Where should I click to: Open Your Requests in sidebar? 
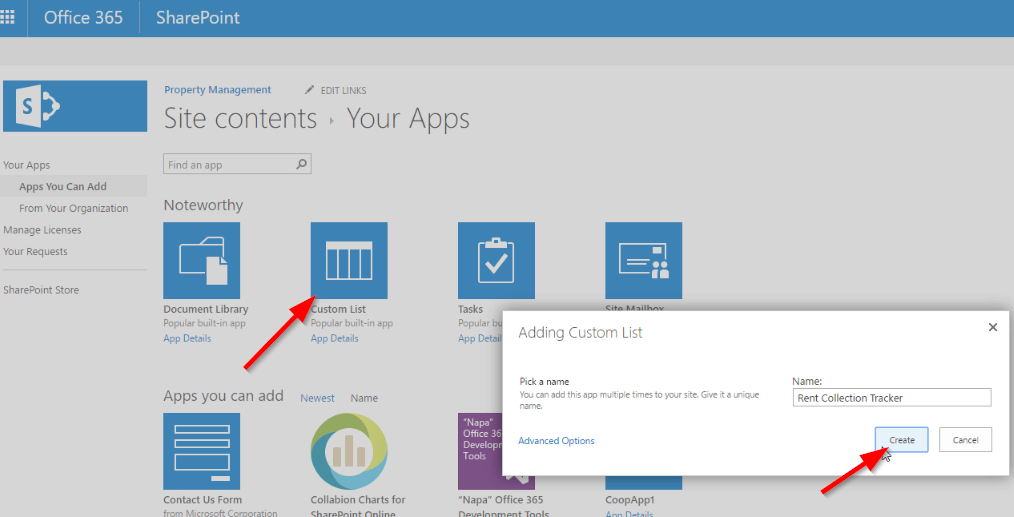pyautogui.click(x=35, y=251)
